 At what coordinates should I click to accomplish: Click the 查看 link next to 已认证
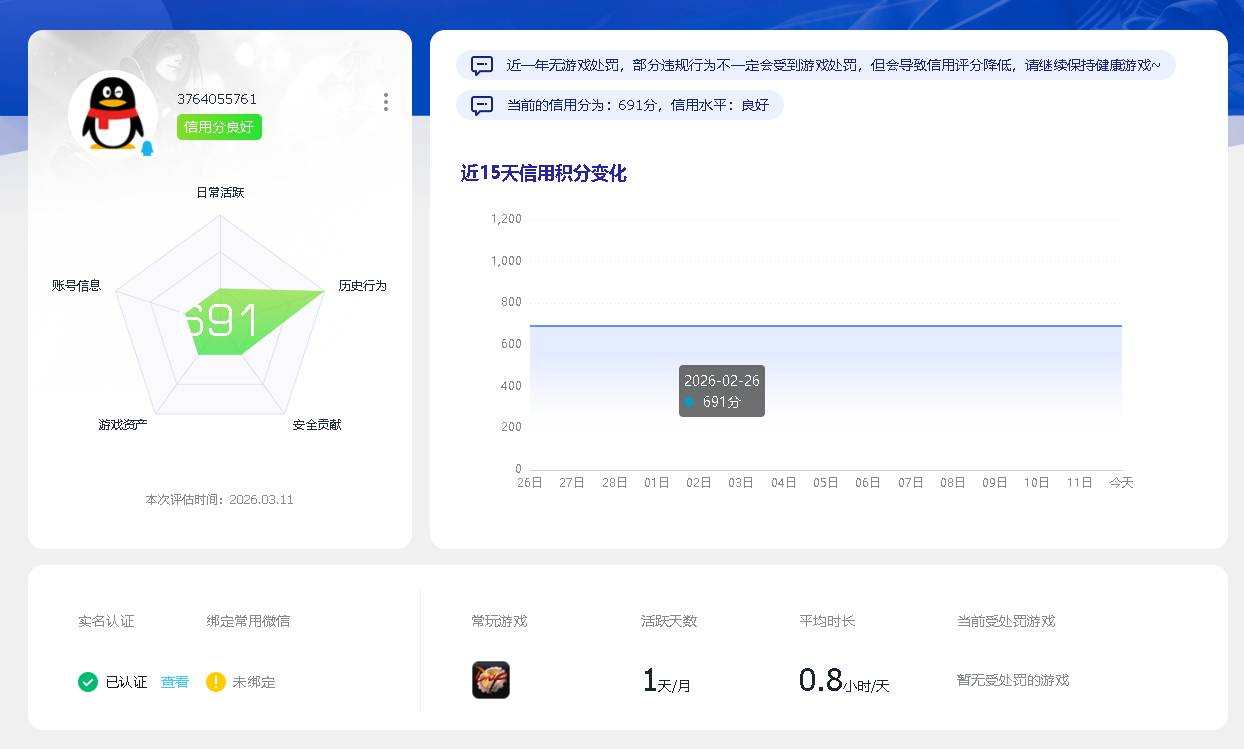pos(175,682)
